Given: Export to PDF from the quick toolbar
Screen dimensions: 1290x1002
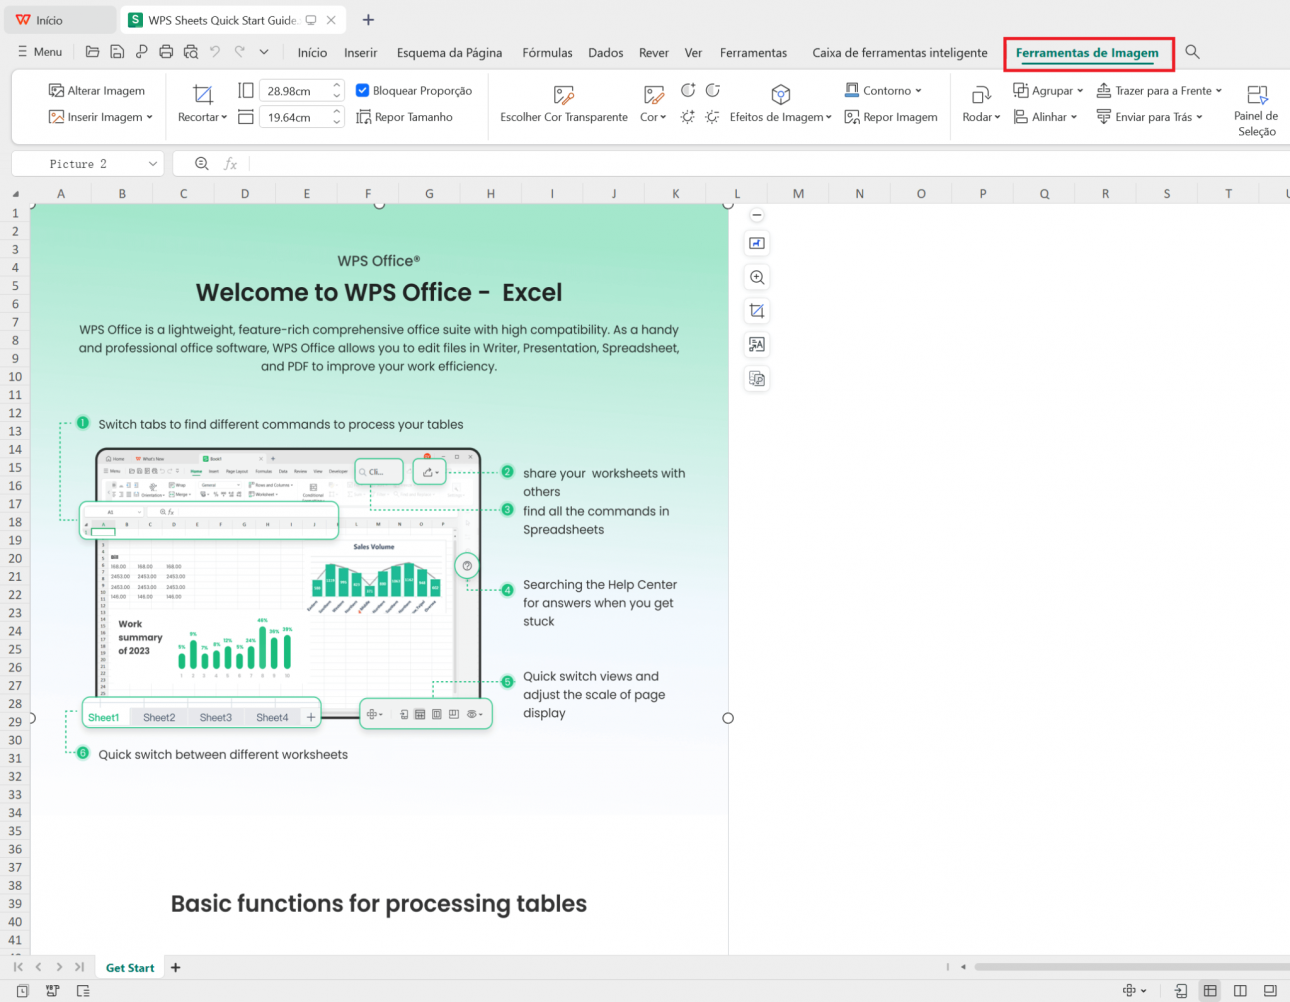Looking at the screenshot, I should [141, 52].
